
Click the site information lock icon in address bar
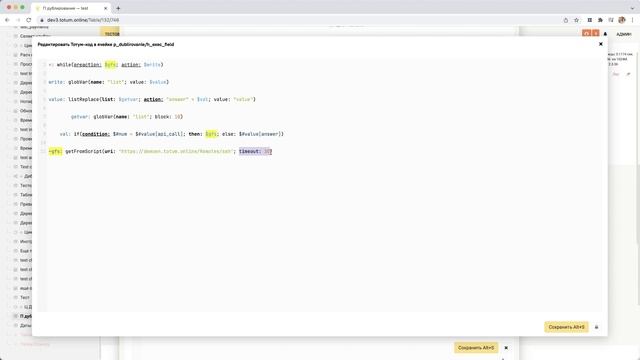click(42, 20)
